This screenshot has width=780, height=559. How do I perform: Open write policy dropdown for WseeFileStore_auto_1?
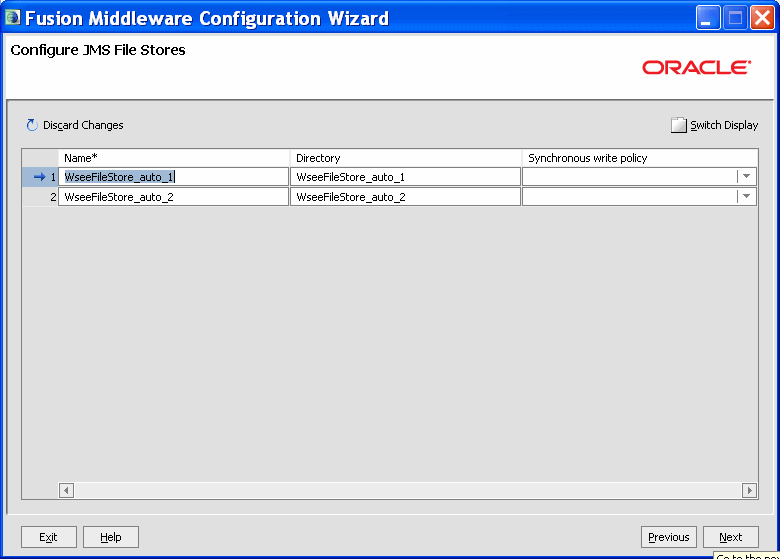[x=746, y=177]
